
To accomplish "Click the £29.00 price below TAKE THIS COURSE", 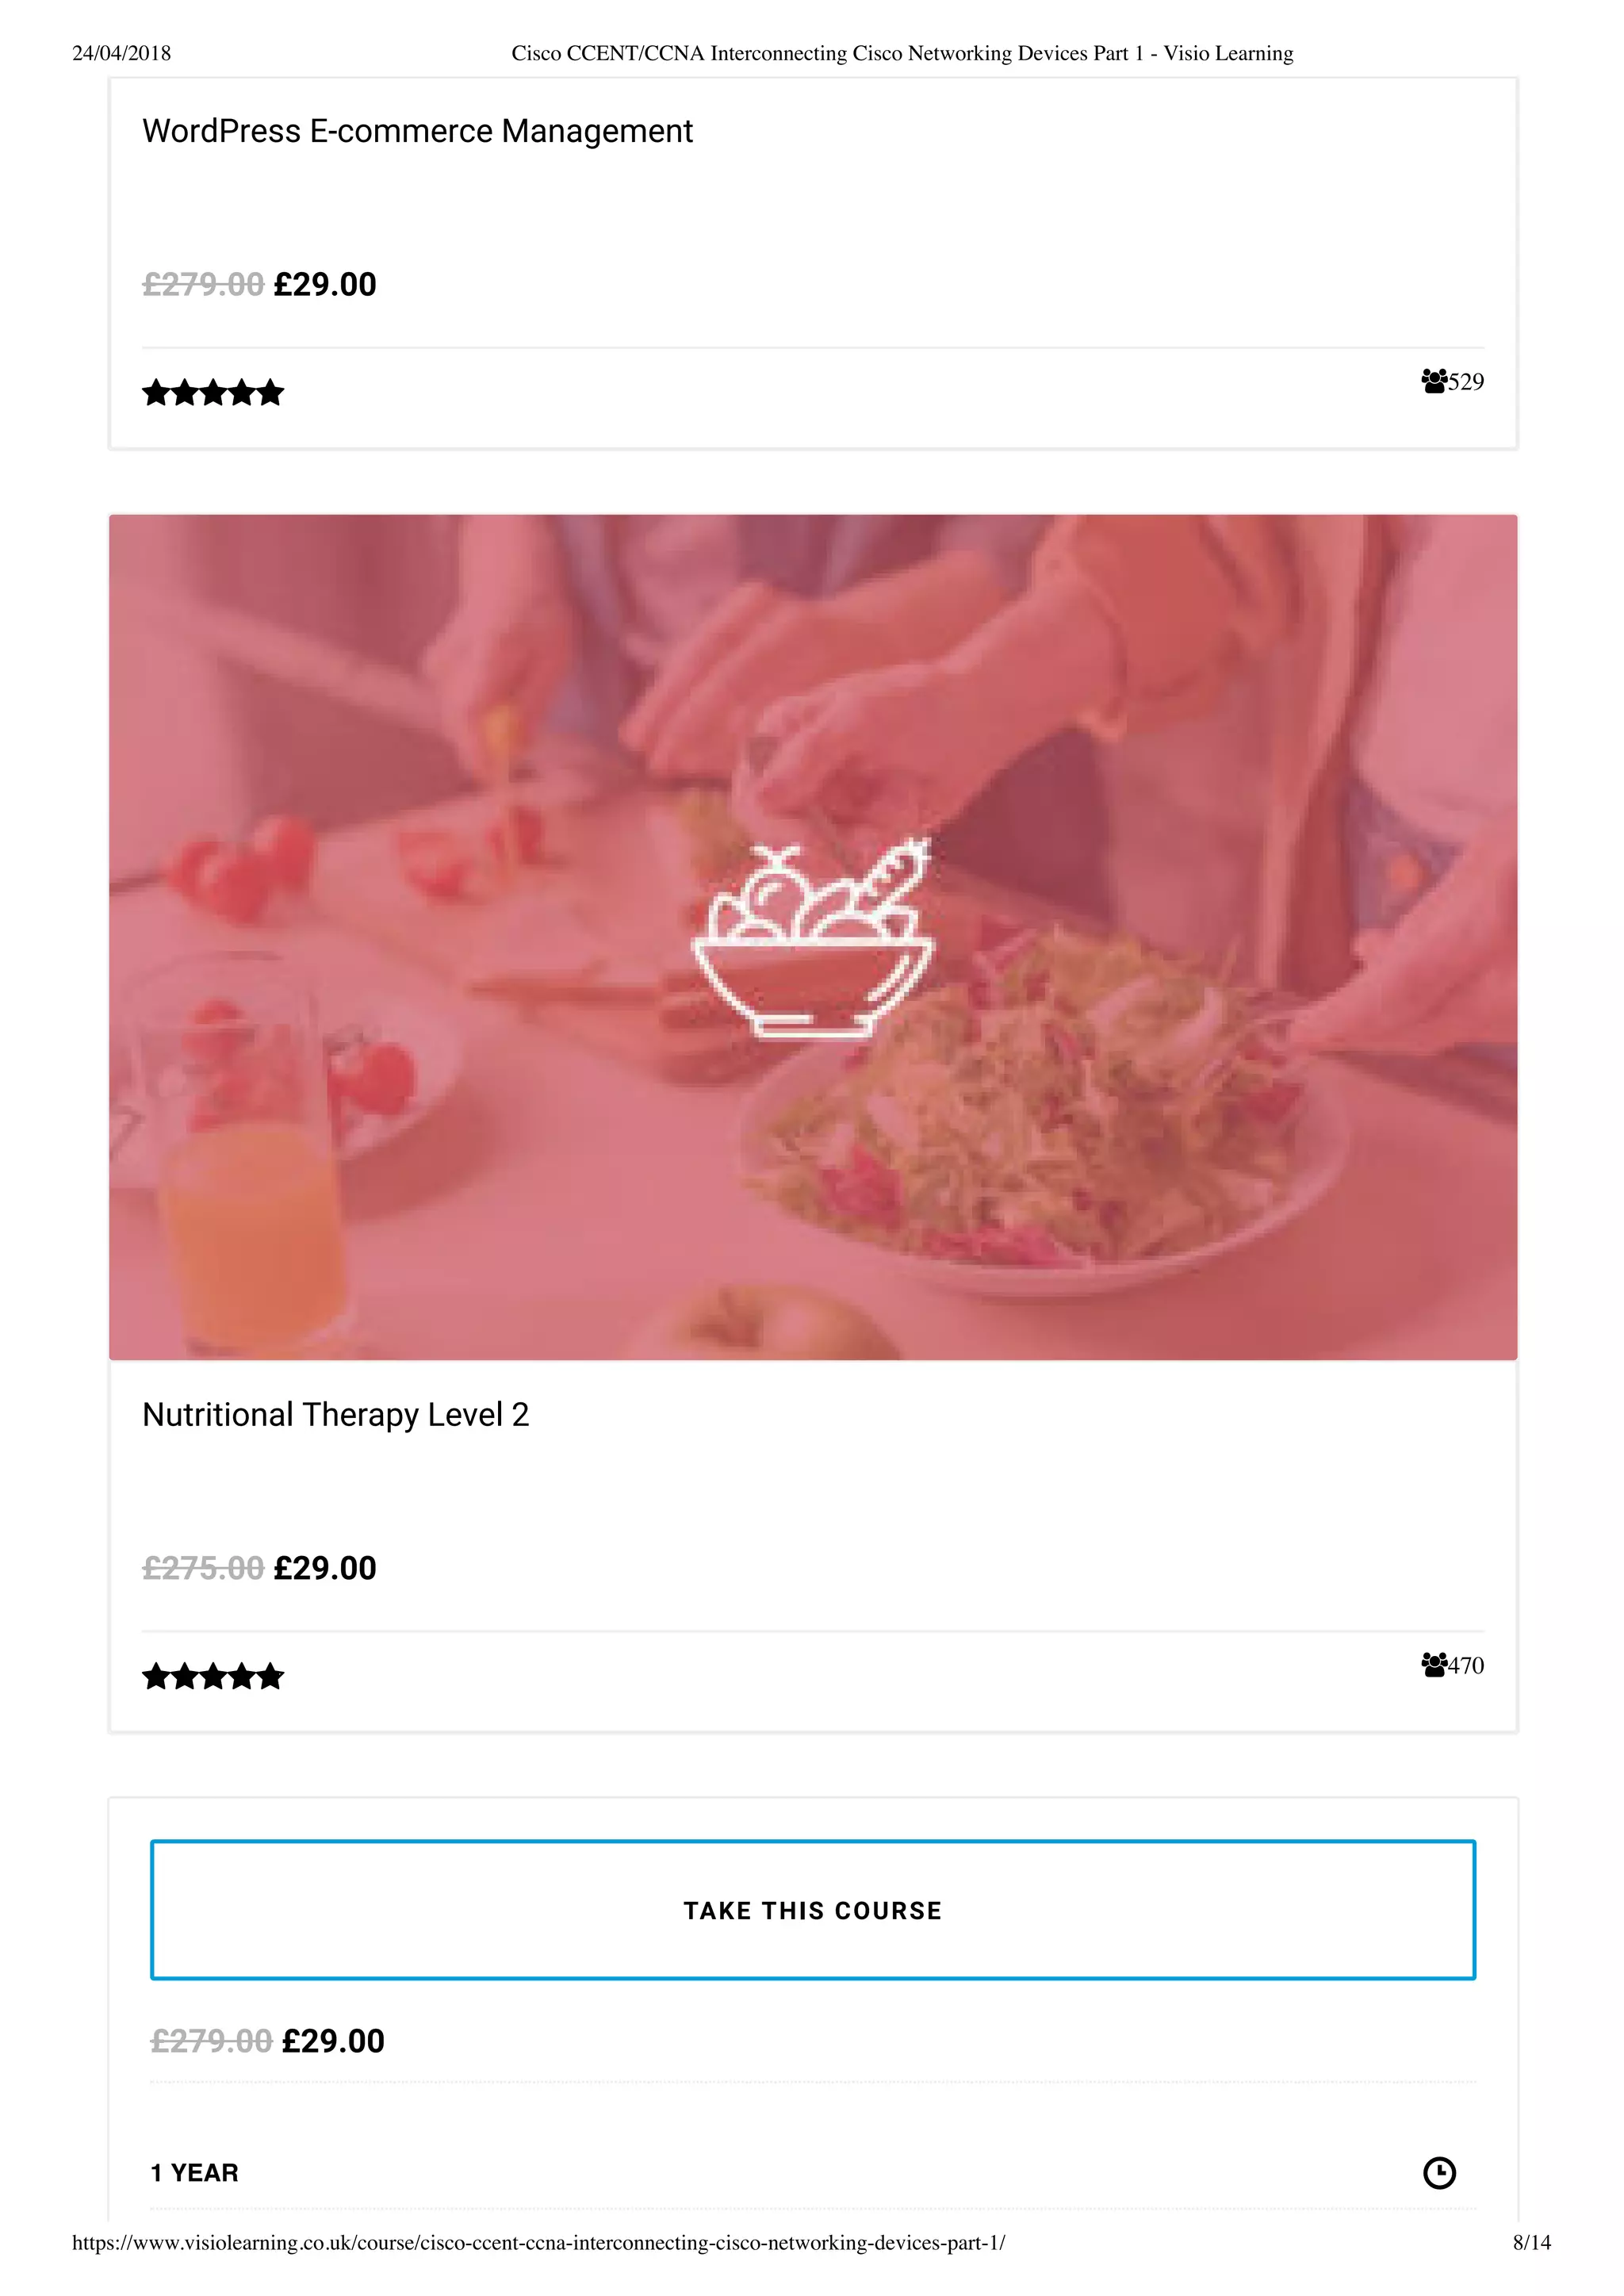I will (333, 2041).
